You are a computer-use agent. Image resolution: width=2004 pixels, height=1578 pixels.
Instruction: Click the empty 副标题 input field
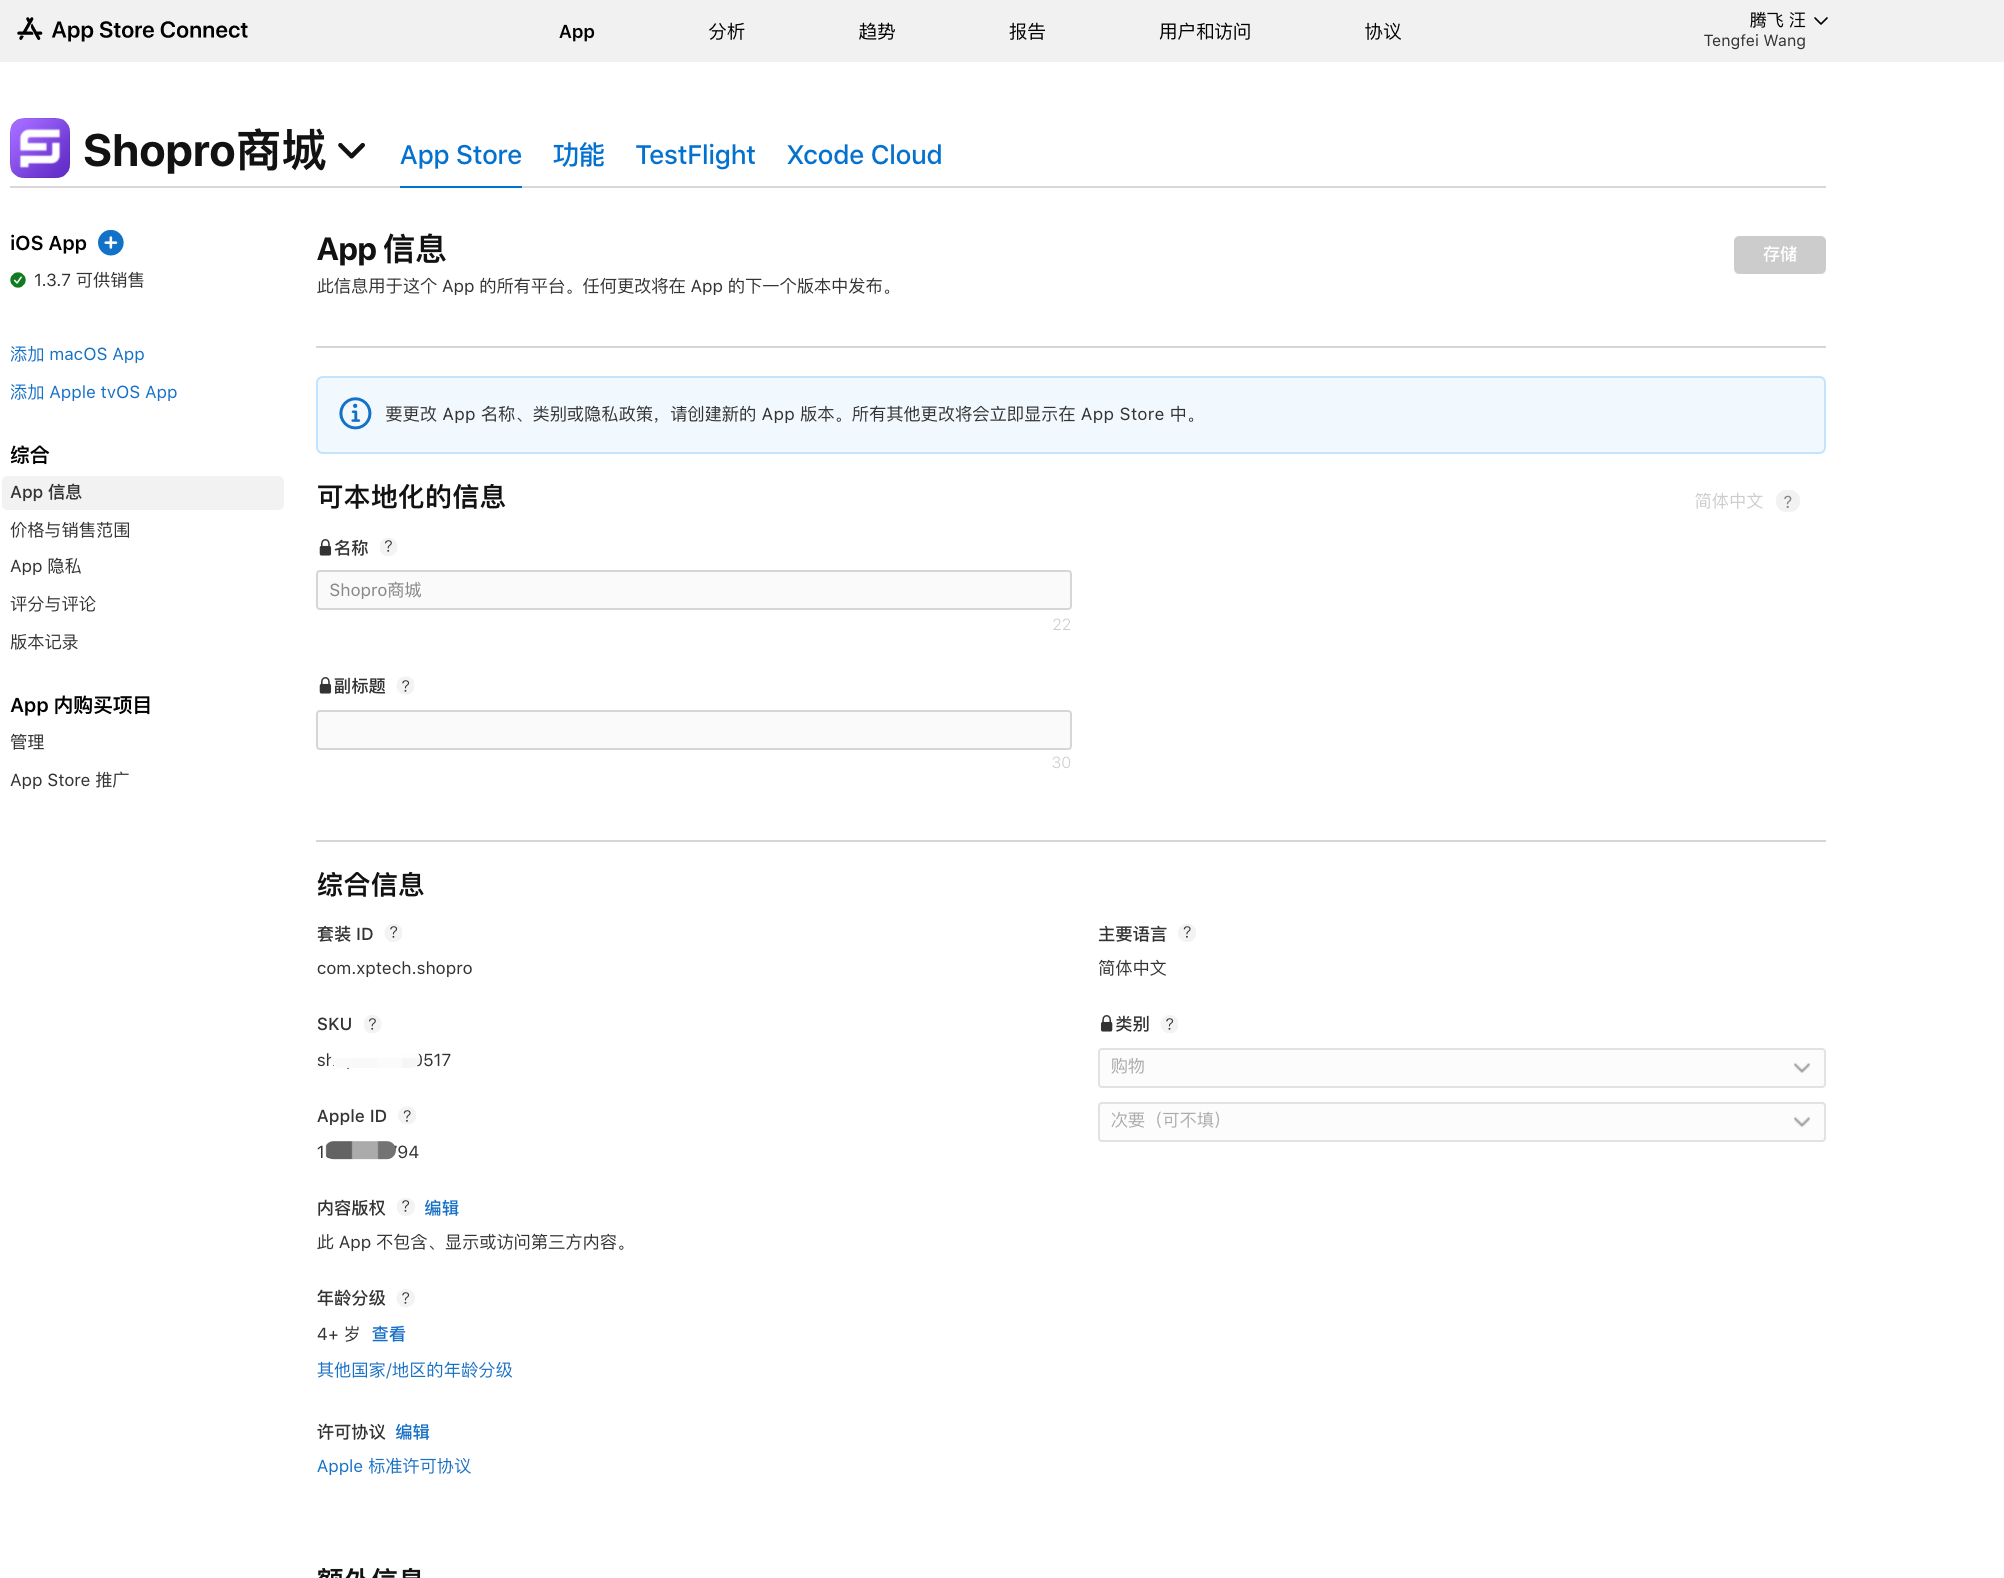(x=693, y=730)
